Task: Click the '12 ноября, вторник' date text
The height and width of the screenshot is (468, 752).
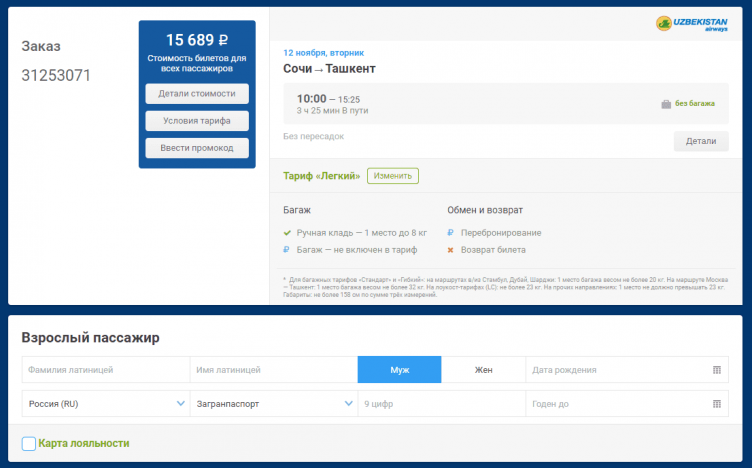Action: click(x=323, y=53)
